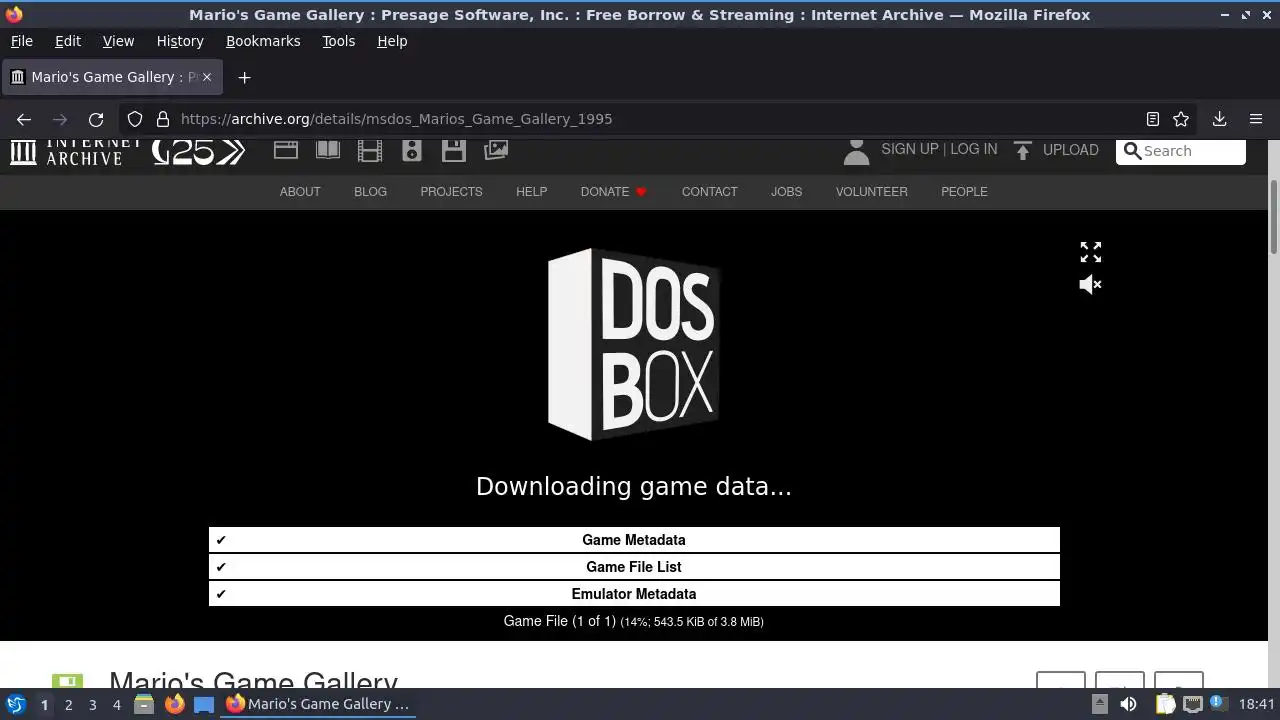Open a new browser tab
This screenshot has height=720, width=1280.
244,77
